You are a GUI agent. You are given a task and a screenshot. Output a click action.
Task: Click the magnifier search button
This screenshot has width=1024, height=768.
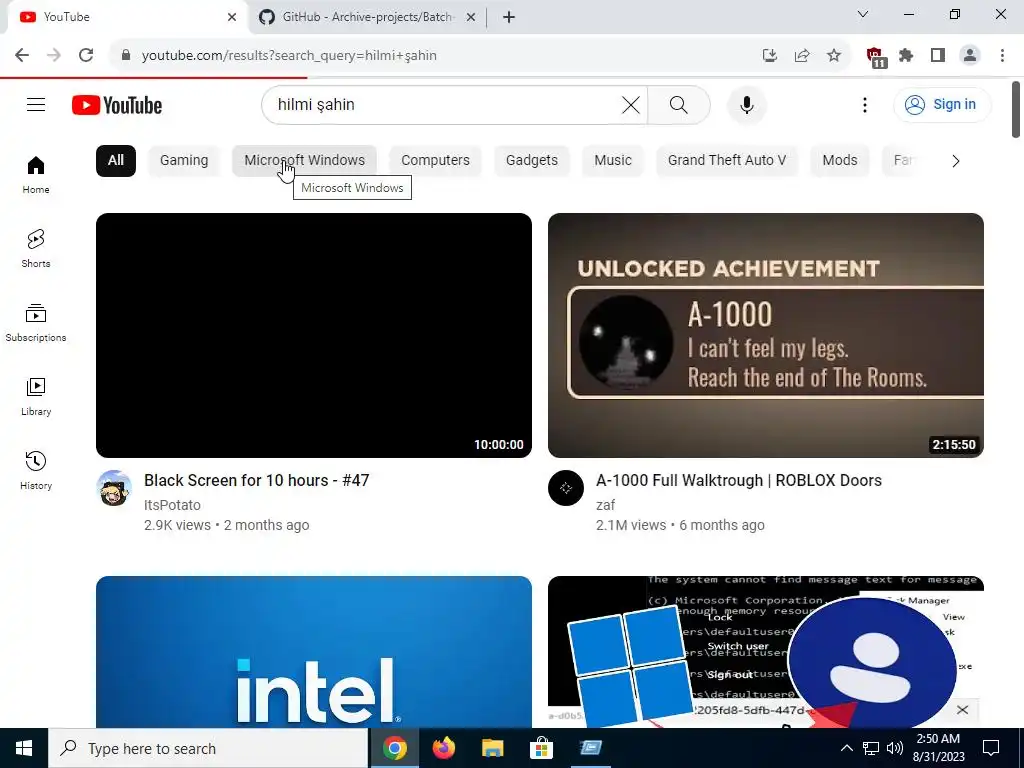679,104
